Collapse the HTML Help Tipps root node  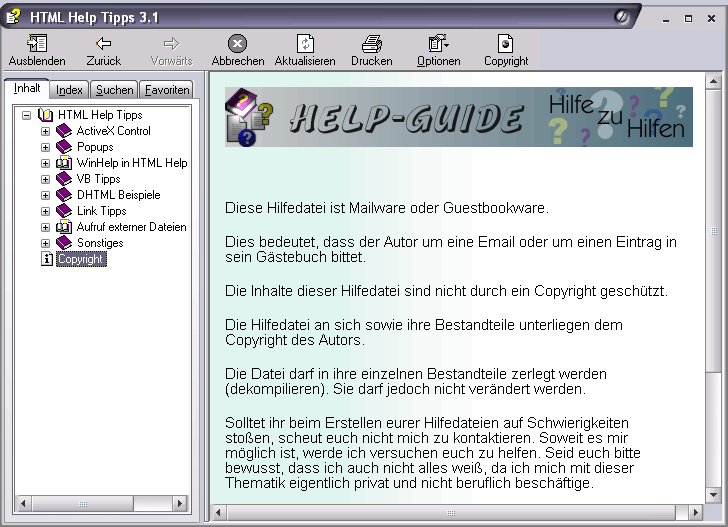[26, 115]
